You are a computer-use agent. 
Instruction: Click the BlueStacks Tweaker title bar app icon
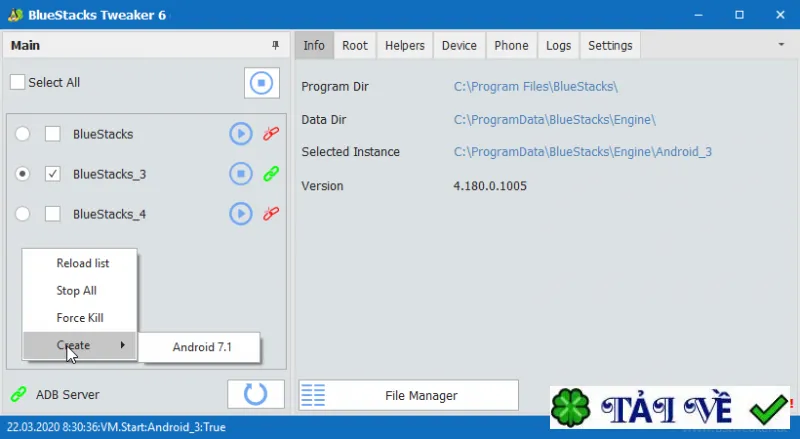15,15
